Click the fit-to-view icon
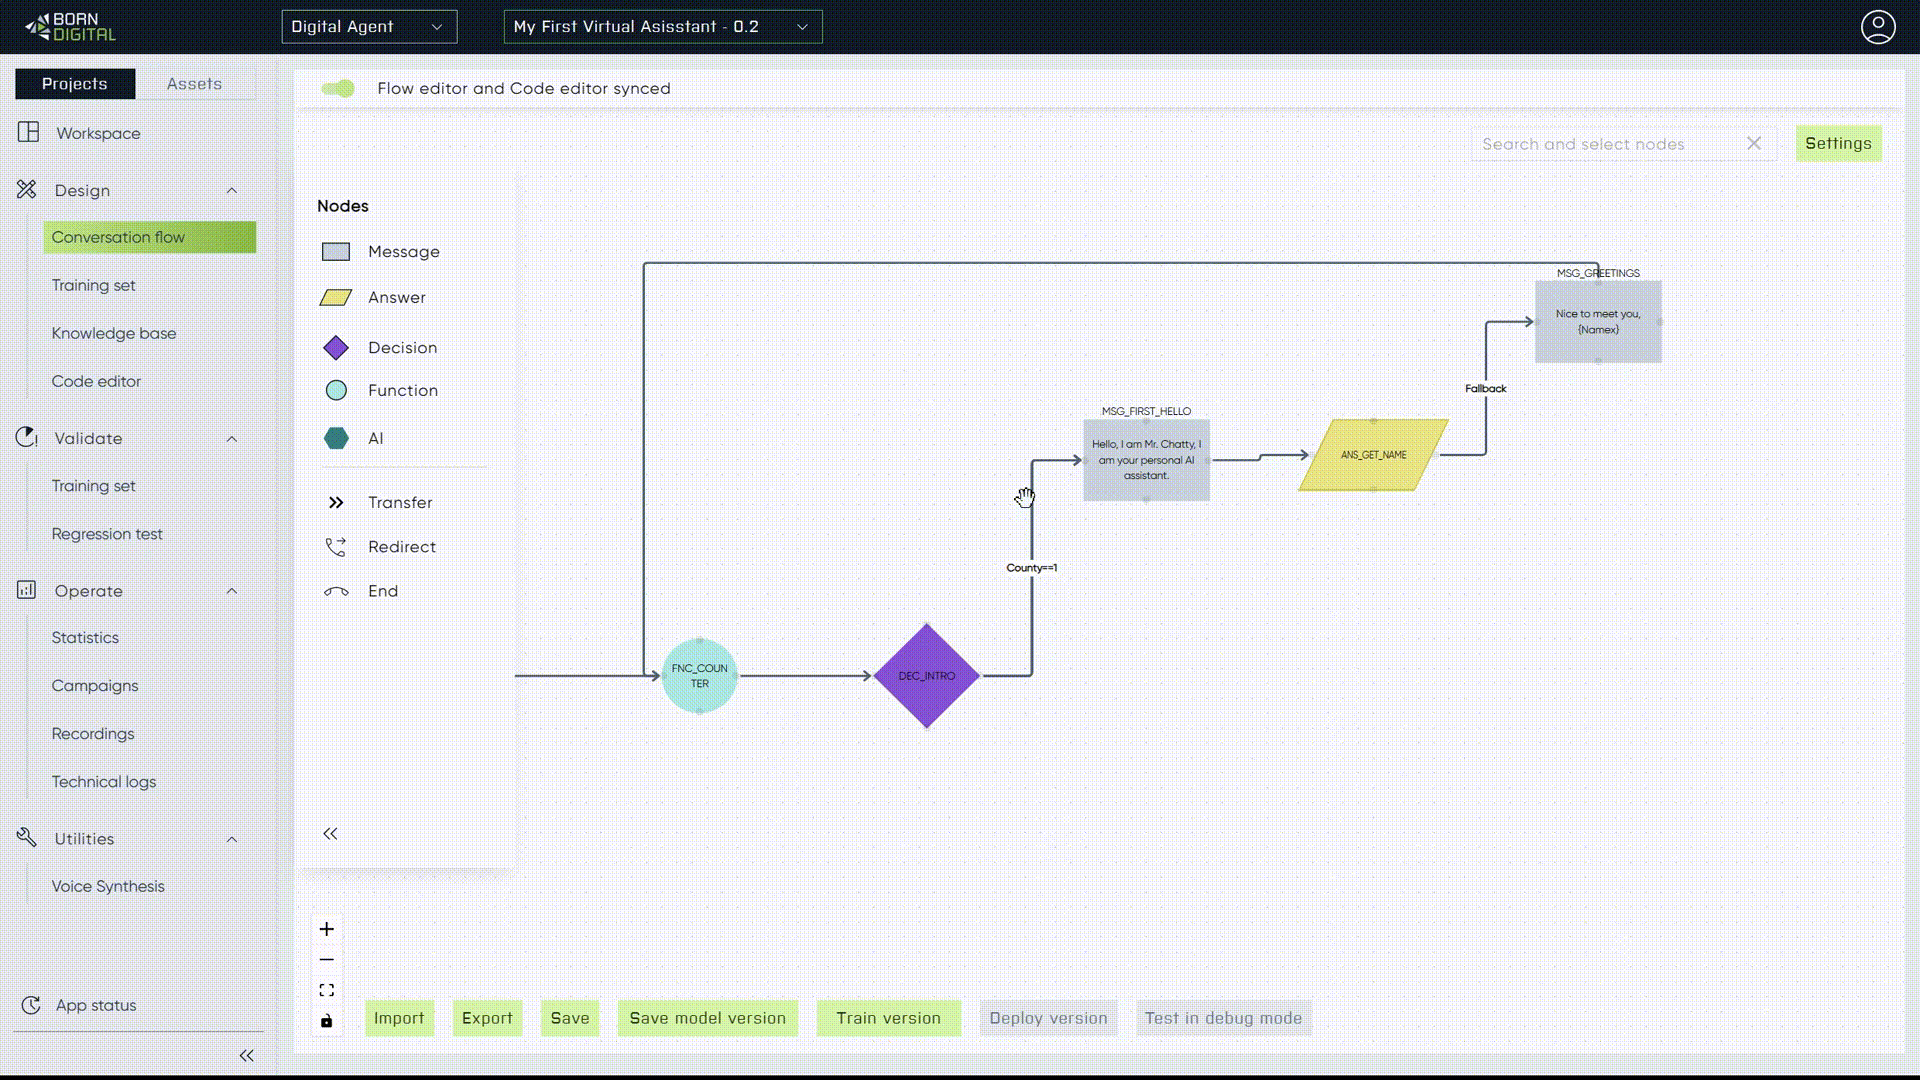This screenshot has height=1080, width=1920. click(x=327, y=990)
